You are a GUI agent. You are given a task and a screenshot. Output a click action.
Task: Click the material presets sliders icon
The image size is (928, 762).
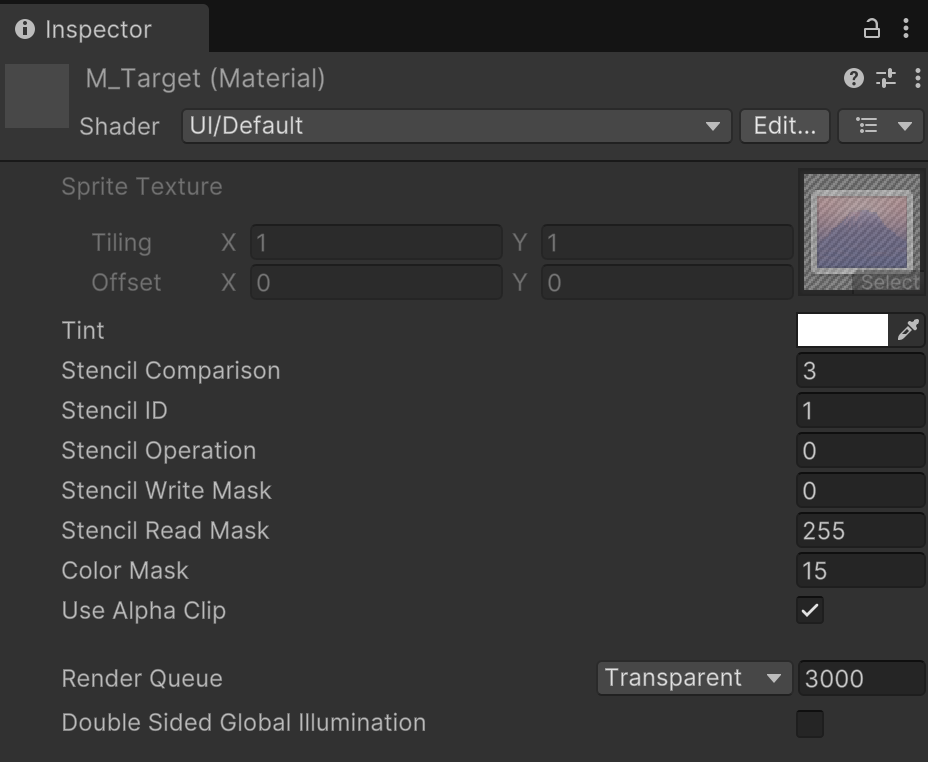pyautogui.click(x=886, y=78)
